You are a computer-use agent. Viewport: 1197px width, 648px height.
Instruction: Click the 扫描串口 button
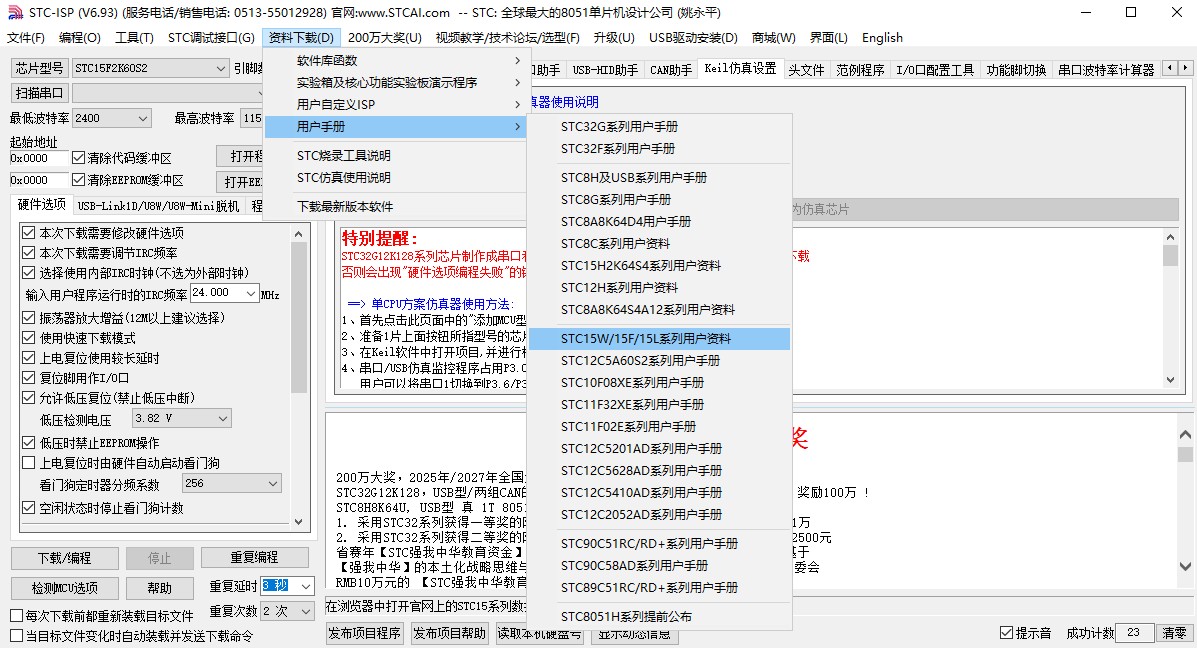39,93
